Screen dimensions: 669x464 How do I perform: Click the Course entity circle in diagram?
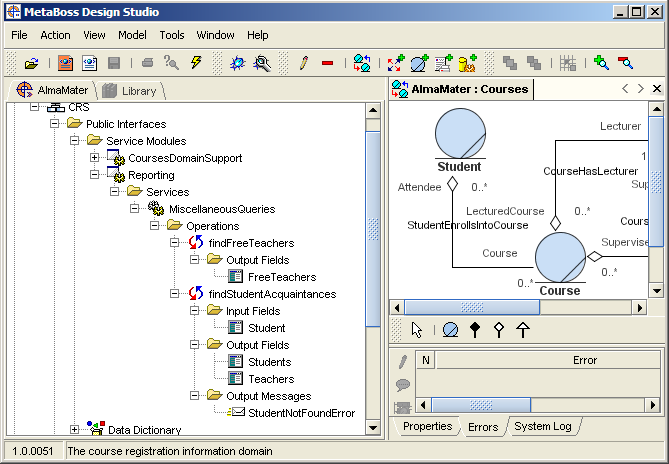(x=560, y=257)
